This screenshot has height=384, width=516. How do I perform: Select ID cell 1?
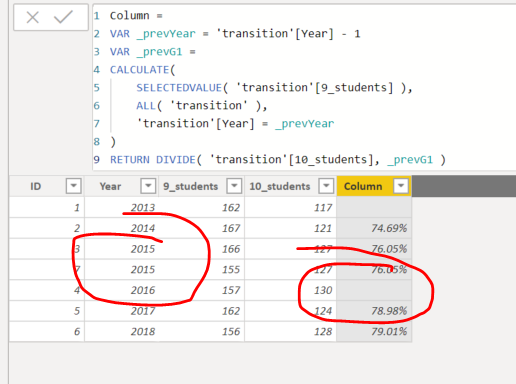(47, 207)
